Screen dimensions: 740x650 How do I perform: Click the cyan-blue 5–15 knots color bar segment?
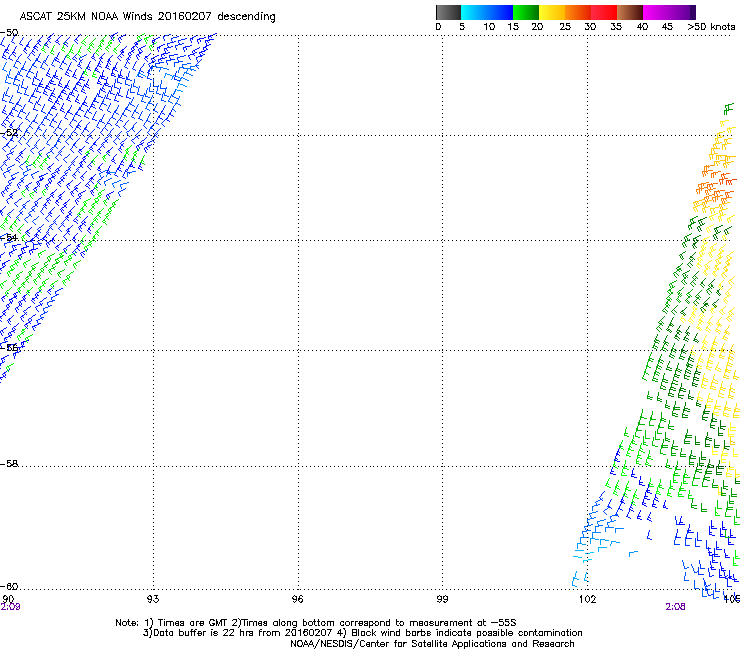click(487, 12)
